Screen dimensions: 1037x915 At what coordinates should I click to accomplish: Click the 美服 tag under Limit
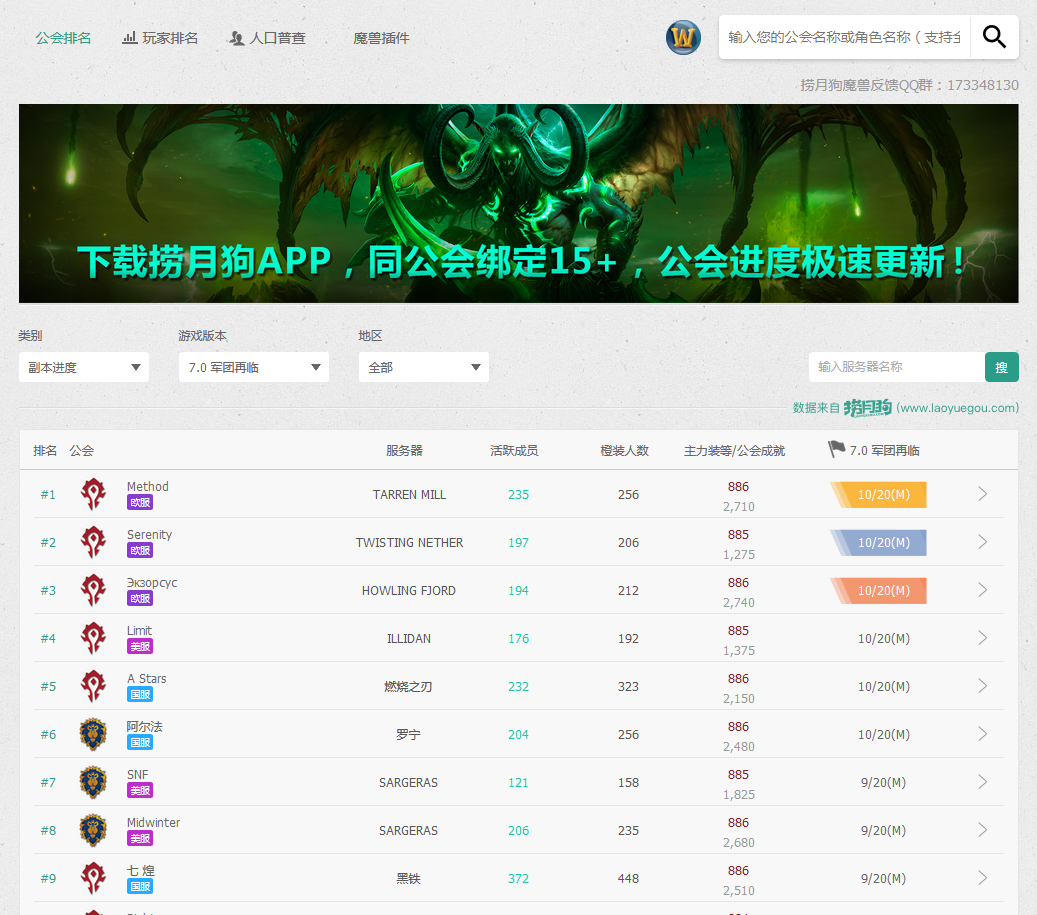coord(140,647)
